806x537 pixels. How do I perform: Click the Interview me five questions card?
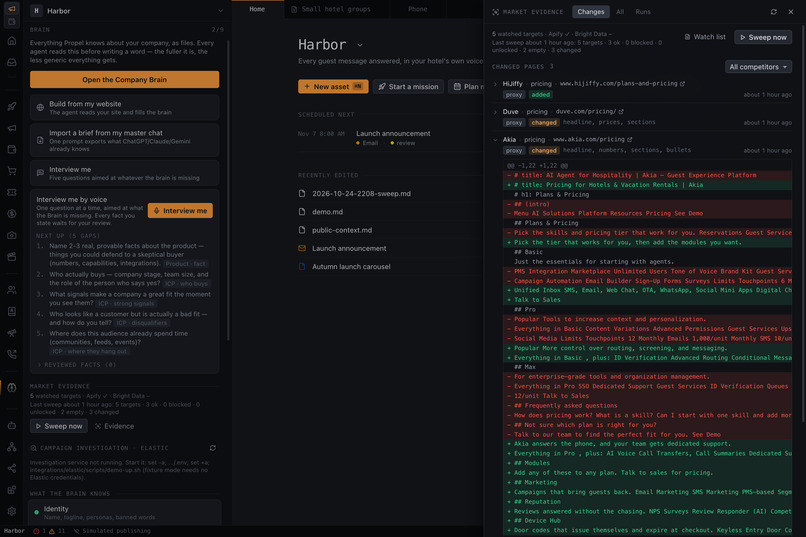coord(124,173)
